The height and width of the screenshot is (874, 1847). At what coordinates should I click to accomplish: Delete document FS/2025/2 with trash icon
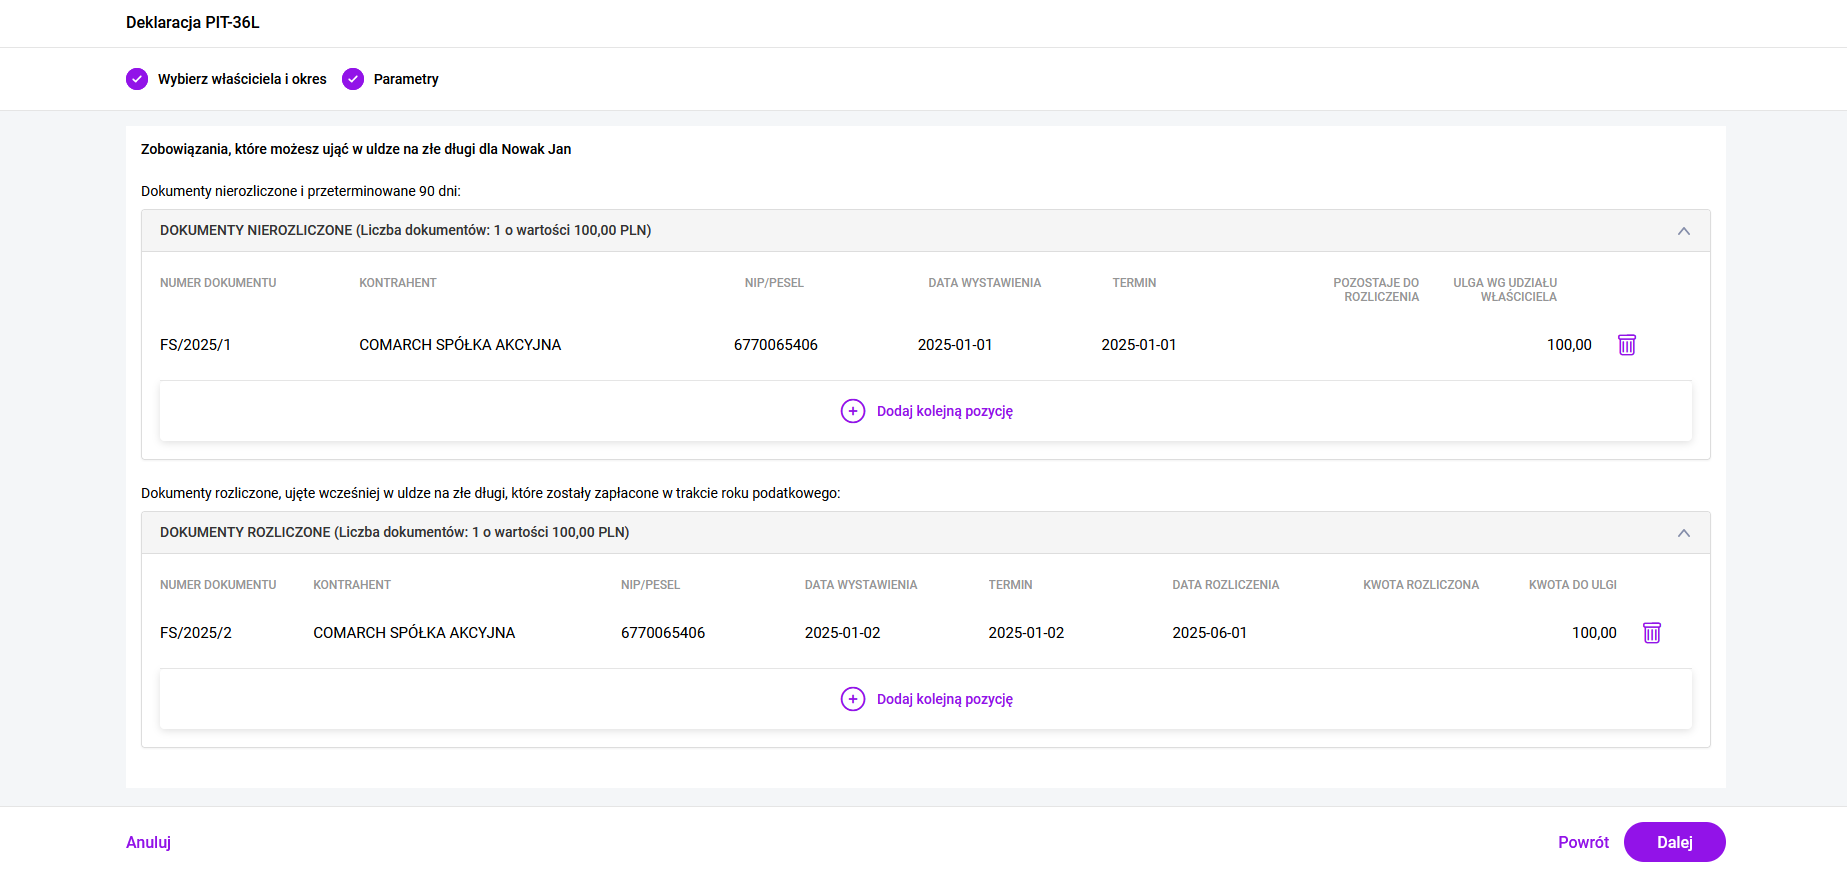1651,633
